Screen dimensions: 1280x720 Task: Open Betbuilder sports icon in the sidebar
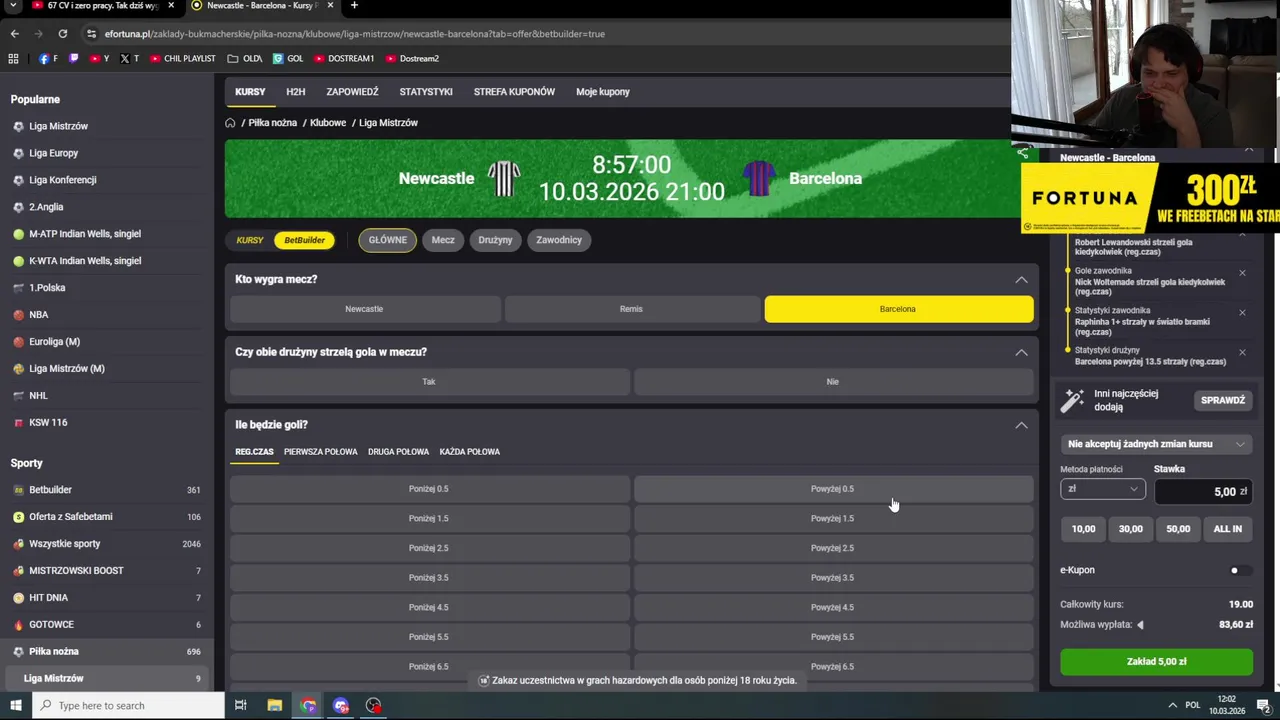tap(19, 490)
